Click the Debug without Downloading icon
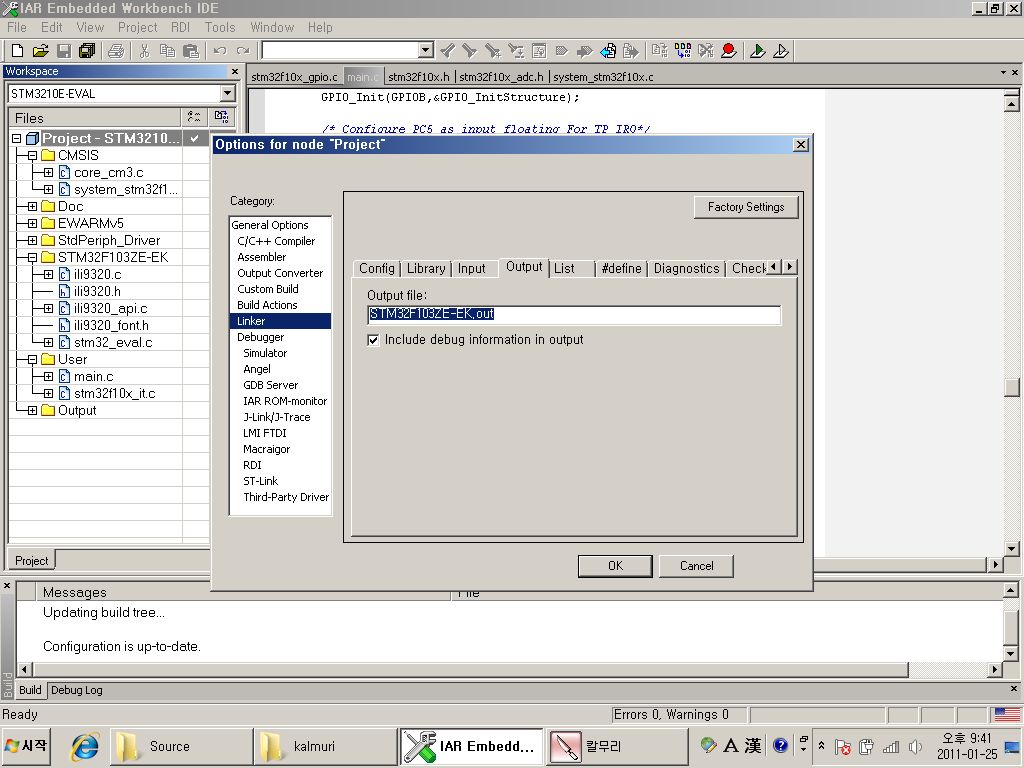1024x768 pixels. (781, 50)
